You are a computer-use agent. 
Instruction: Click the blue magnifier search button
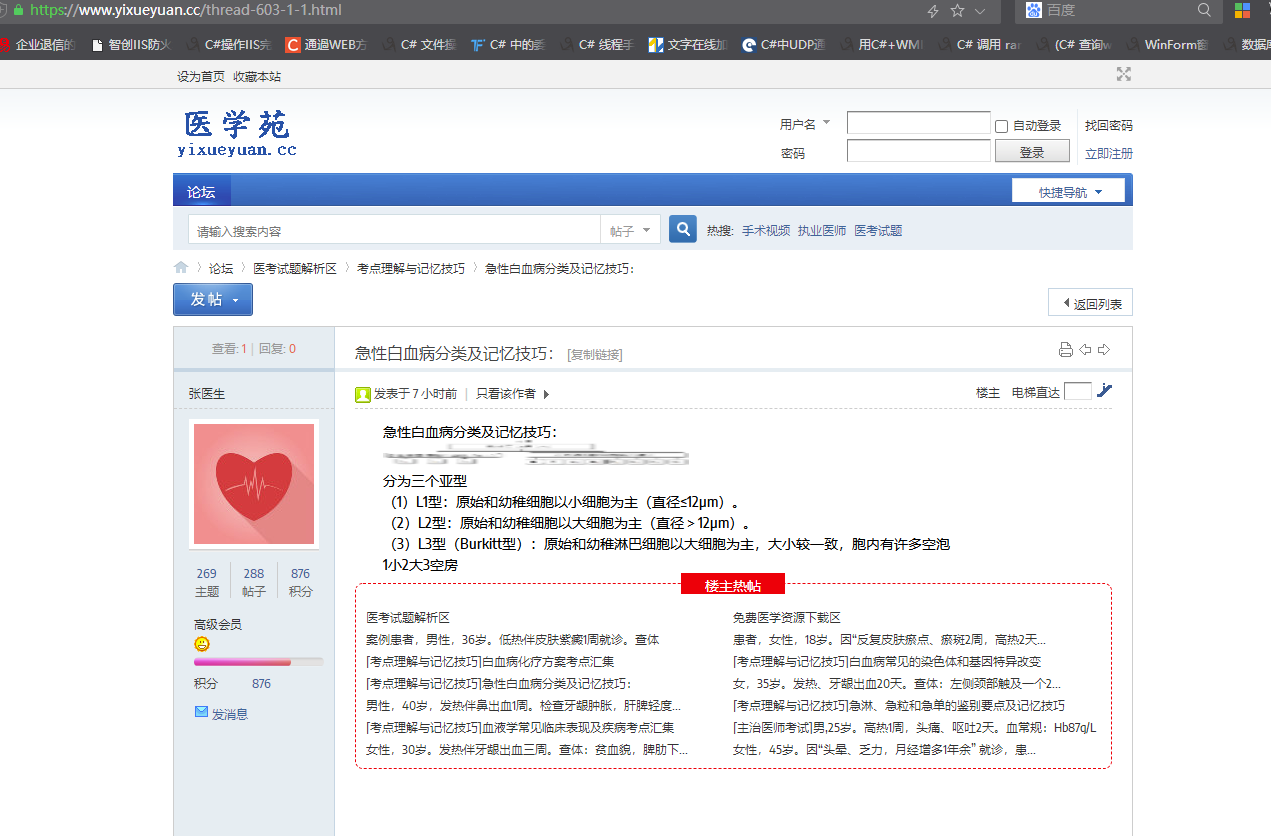pos(682,230)
